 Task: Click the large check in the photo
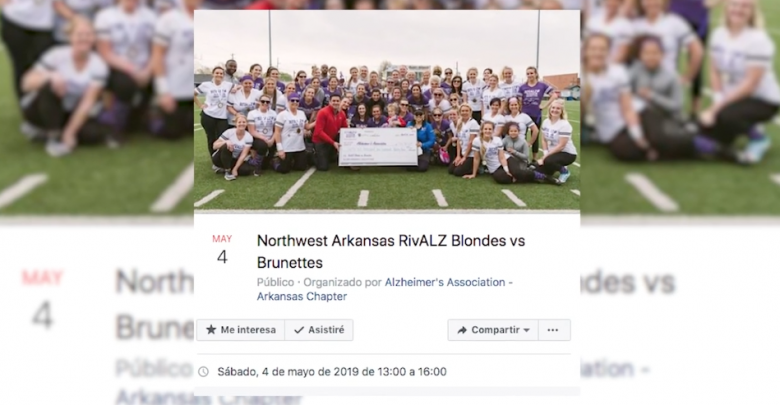379,147
